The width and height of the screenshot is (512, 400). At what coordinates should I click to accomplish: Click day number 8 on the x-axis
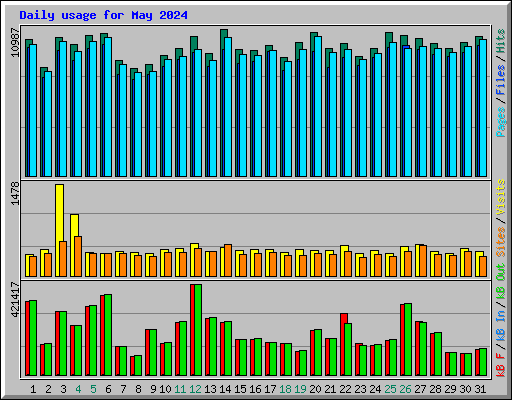click(x=138, y=389)
